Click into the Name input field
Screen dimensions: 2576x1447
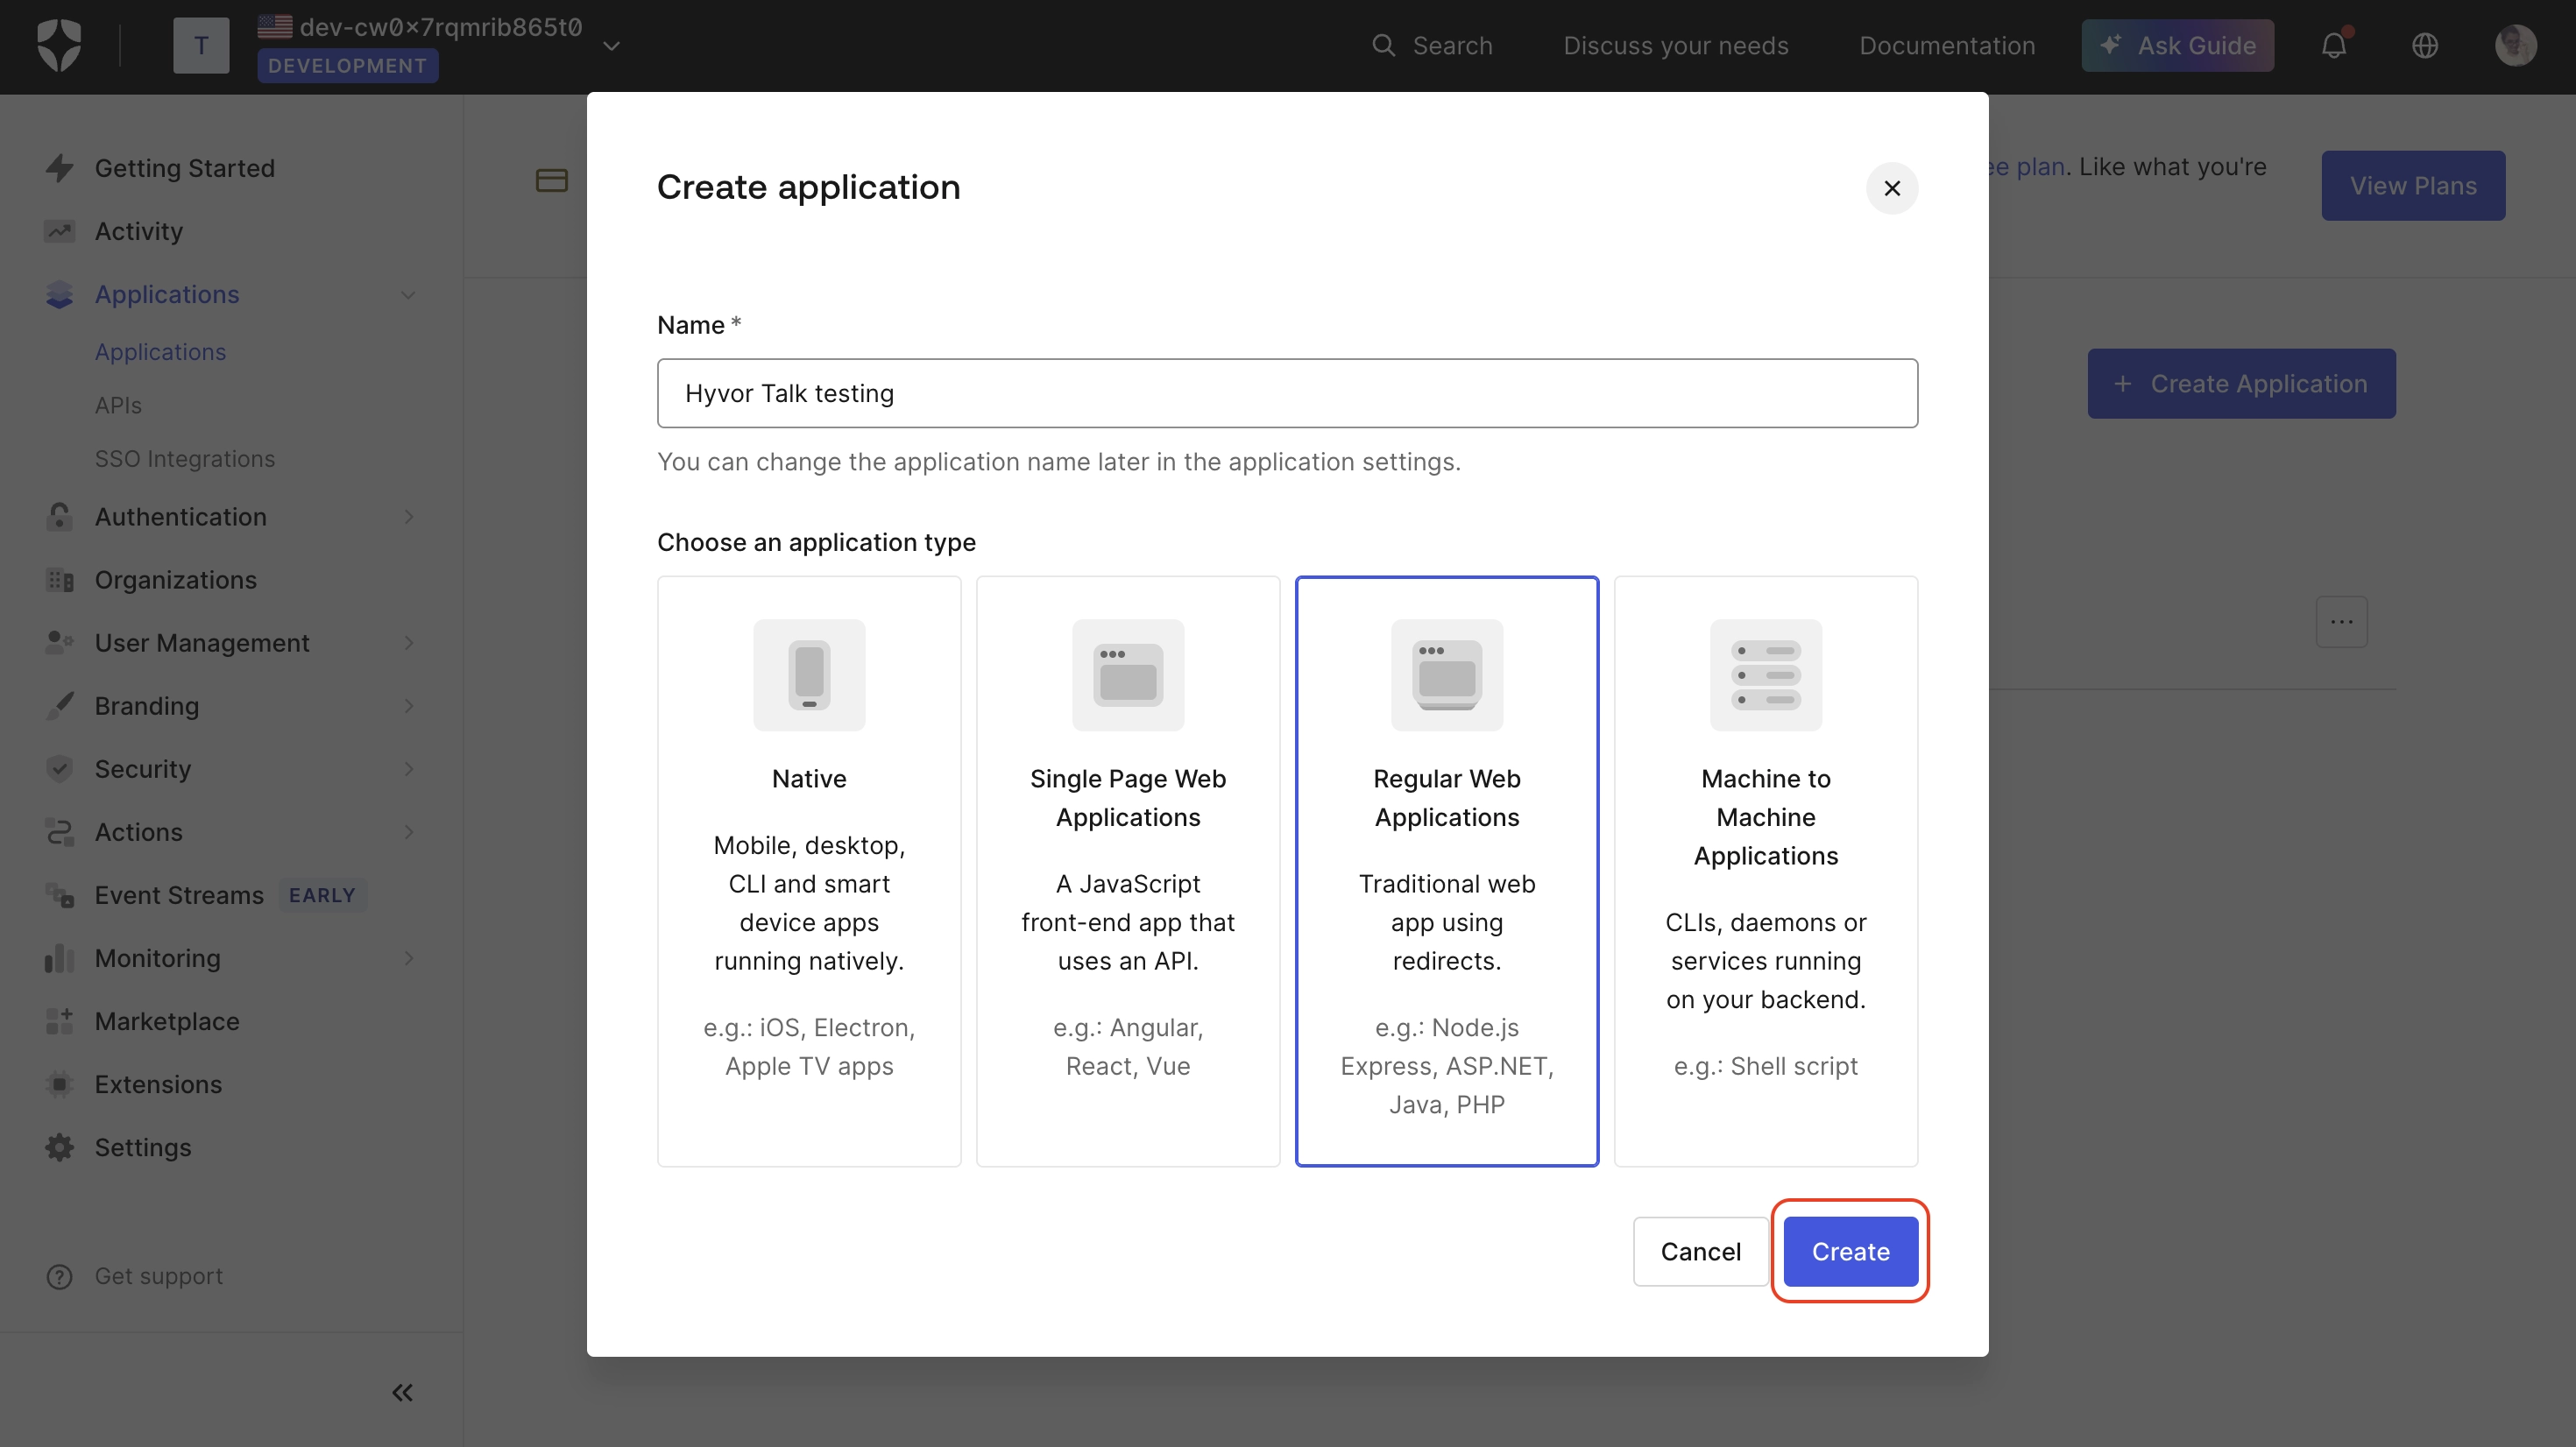pos(1287,393)
